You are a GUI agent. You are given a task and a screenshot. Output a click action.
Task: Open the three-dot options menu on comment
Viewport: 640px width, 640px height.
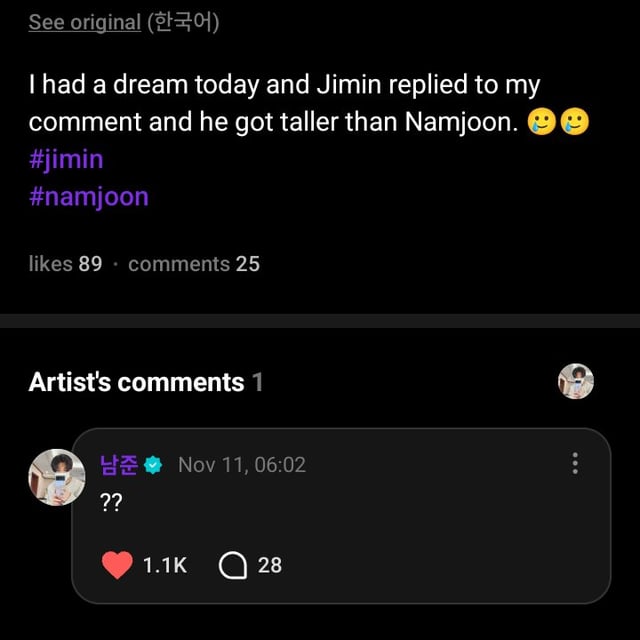click(575, 464)
